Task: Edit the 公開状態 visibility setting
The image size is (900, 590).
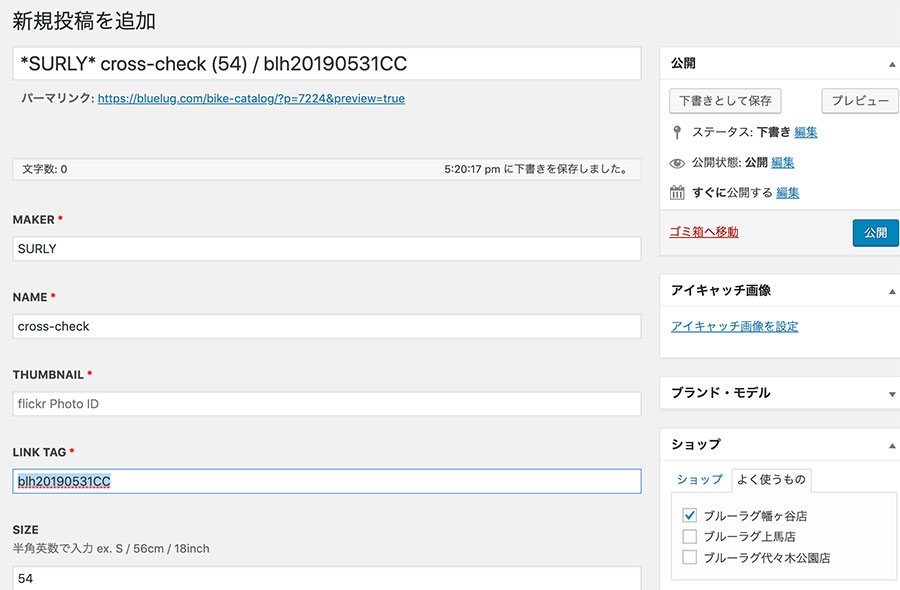Action: [783, 163]
